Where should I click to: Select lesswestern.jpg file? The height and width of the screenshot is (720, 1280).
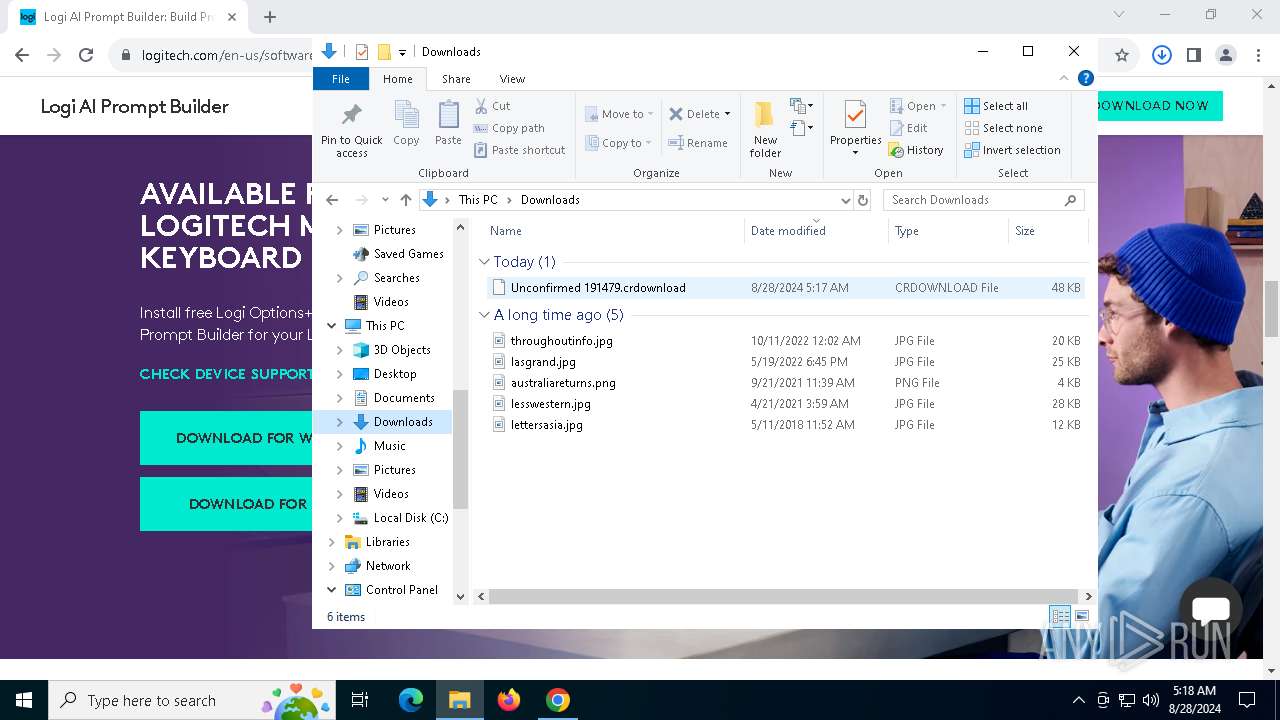[785, 404]
